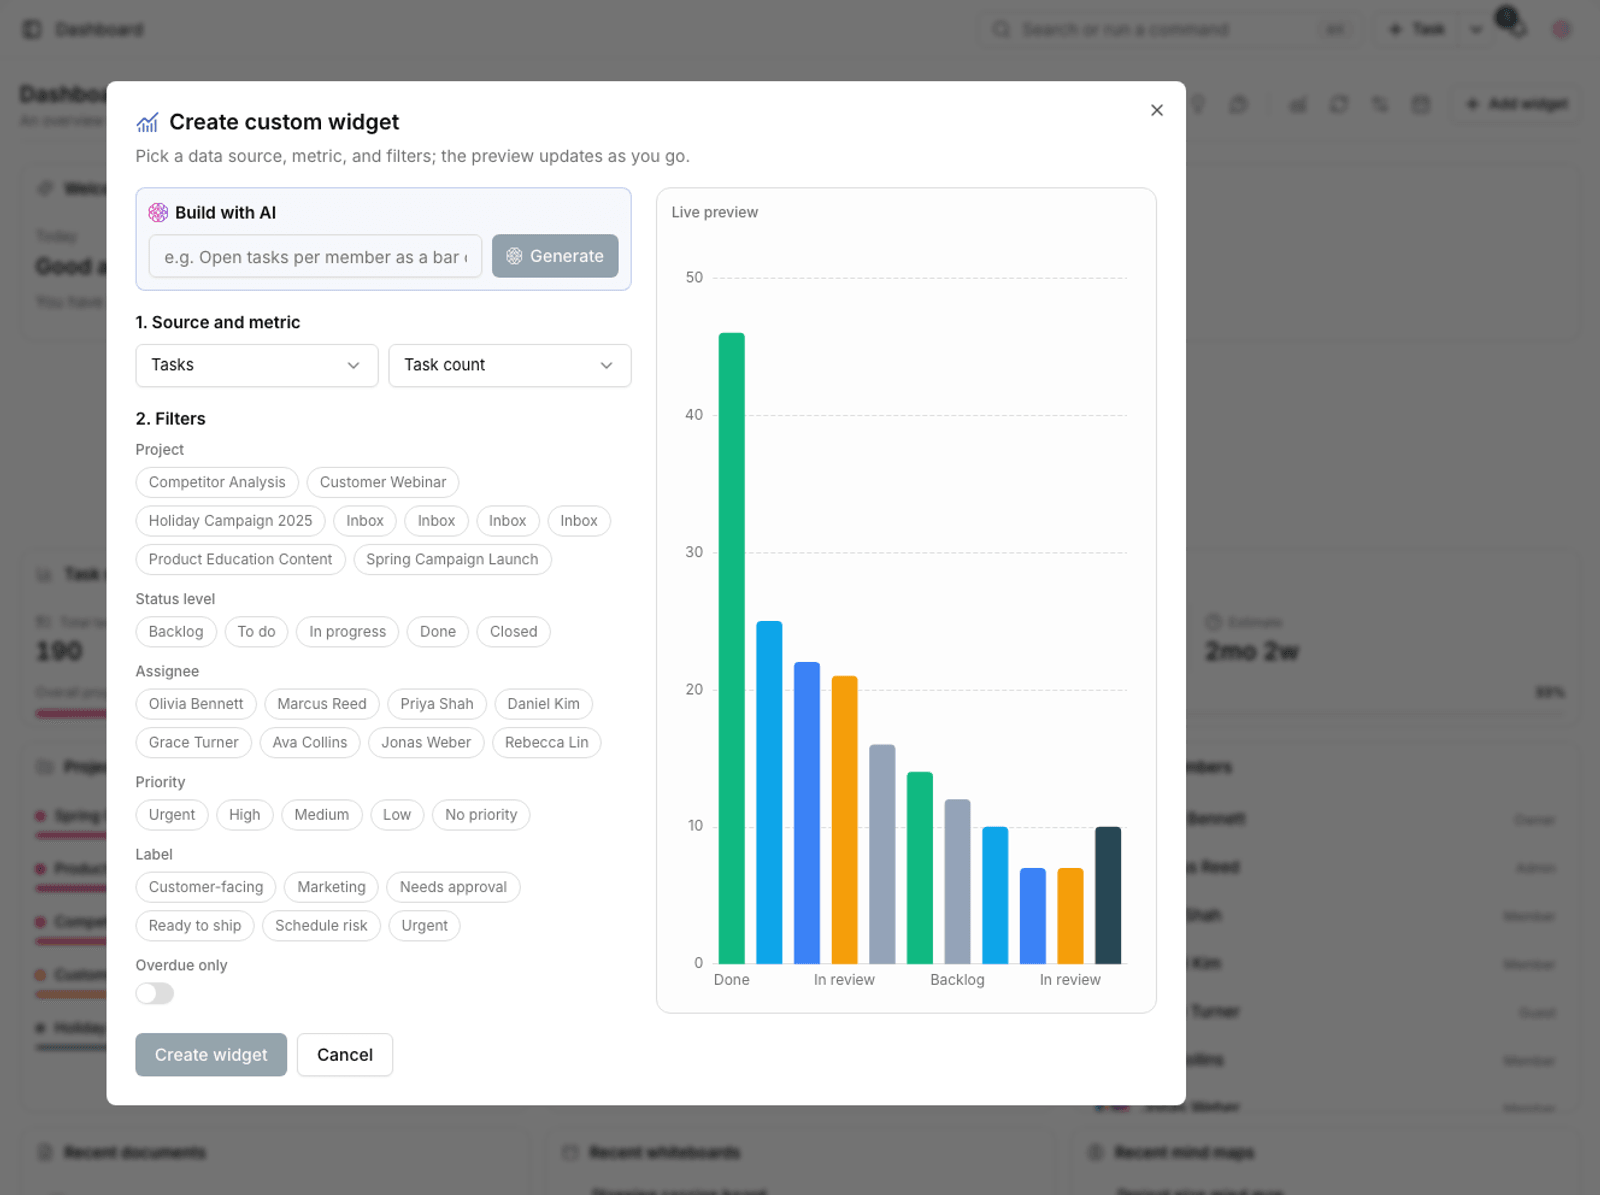Choose the High priority filter
Viewport: 1600px width, 1195px height.
click(x=245, y=815)
